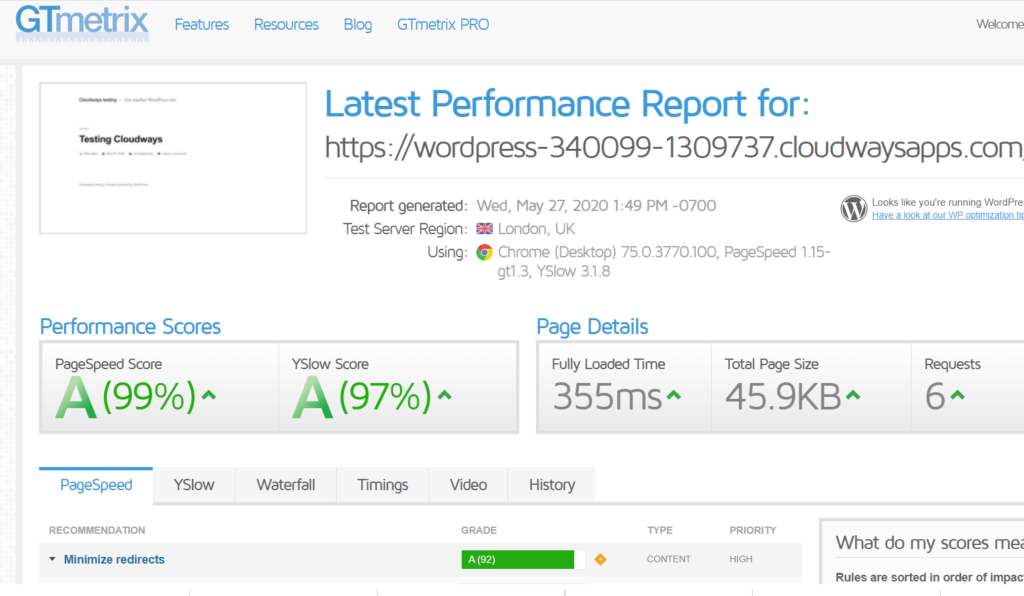1024x596 pixels.
Task: Click the GRADE column header
Action: [479, 530]
